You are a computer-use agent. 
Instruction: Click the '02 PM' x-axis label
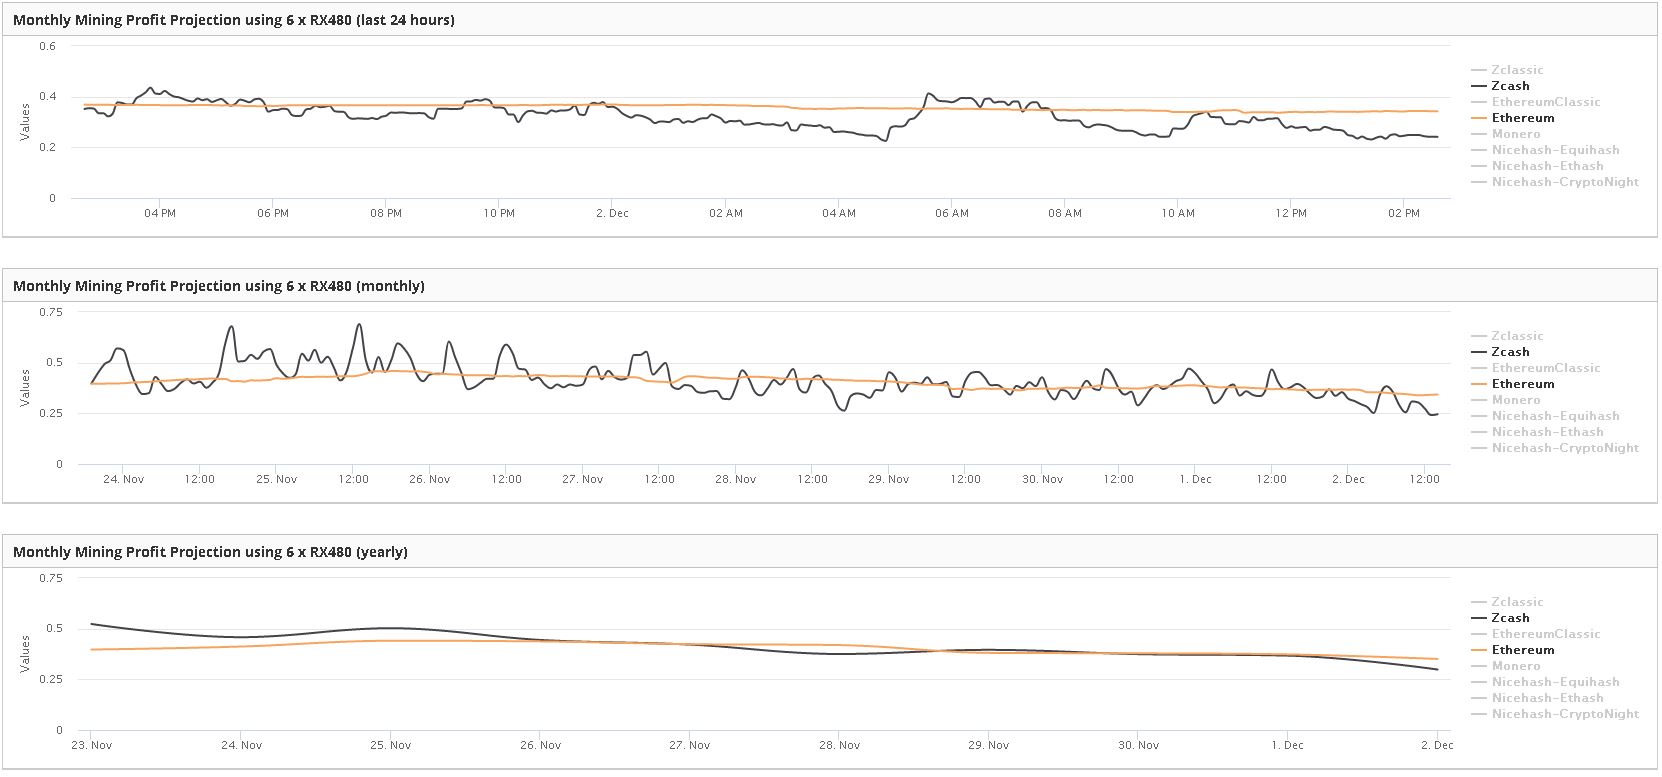tap(1404, 214)
